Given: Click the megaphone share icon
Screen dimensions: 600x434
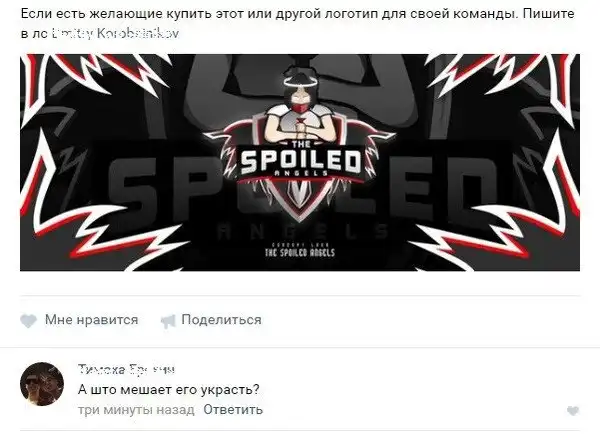Looking at the screenshot, I should 168,321.
